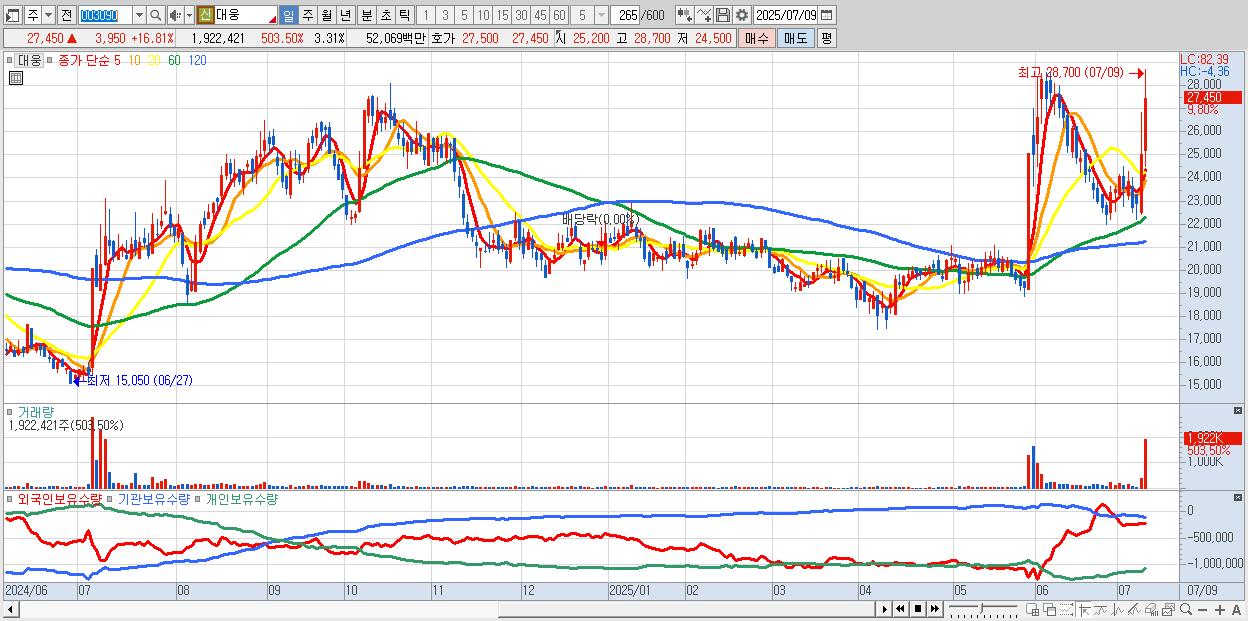Click the 거래량 volume indicator label

36,411
